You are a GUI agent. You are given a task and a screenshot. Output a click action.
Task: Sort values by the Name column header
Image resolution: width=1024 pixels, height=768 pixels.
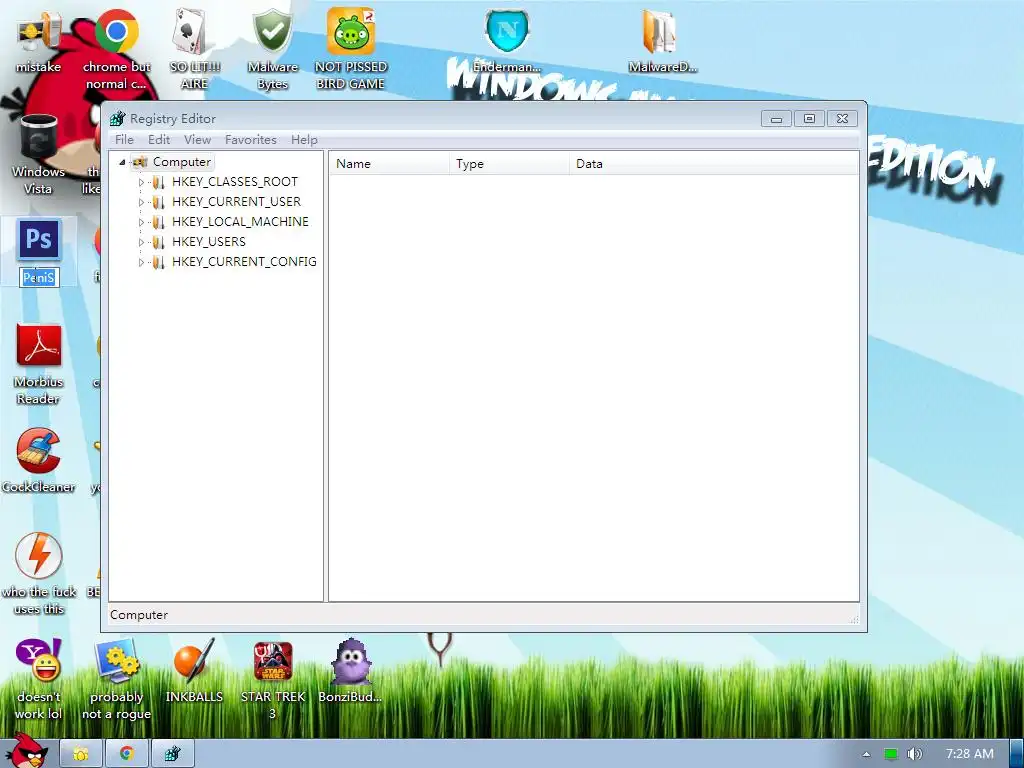[389, 164]
